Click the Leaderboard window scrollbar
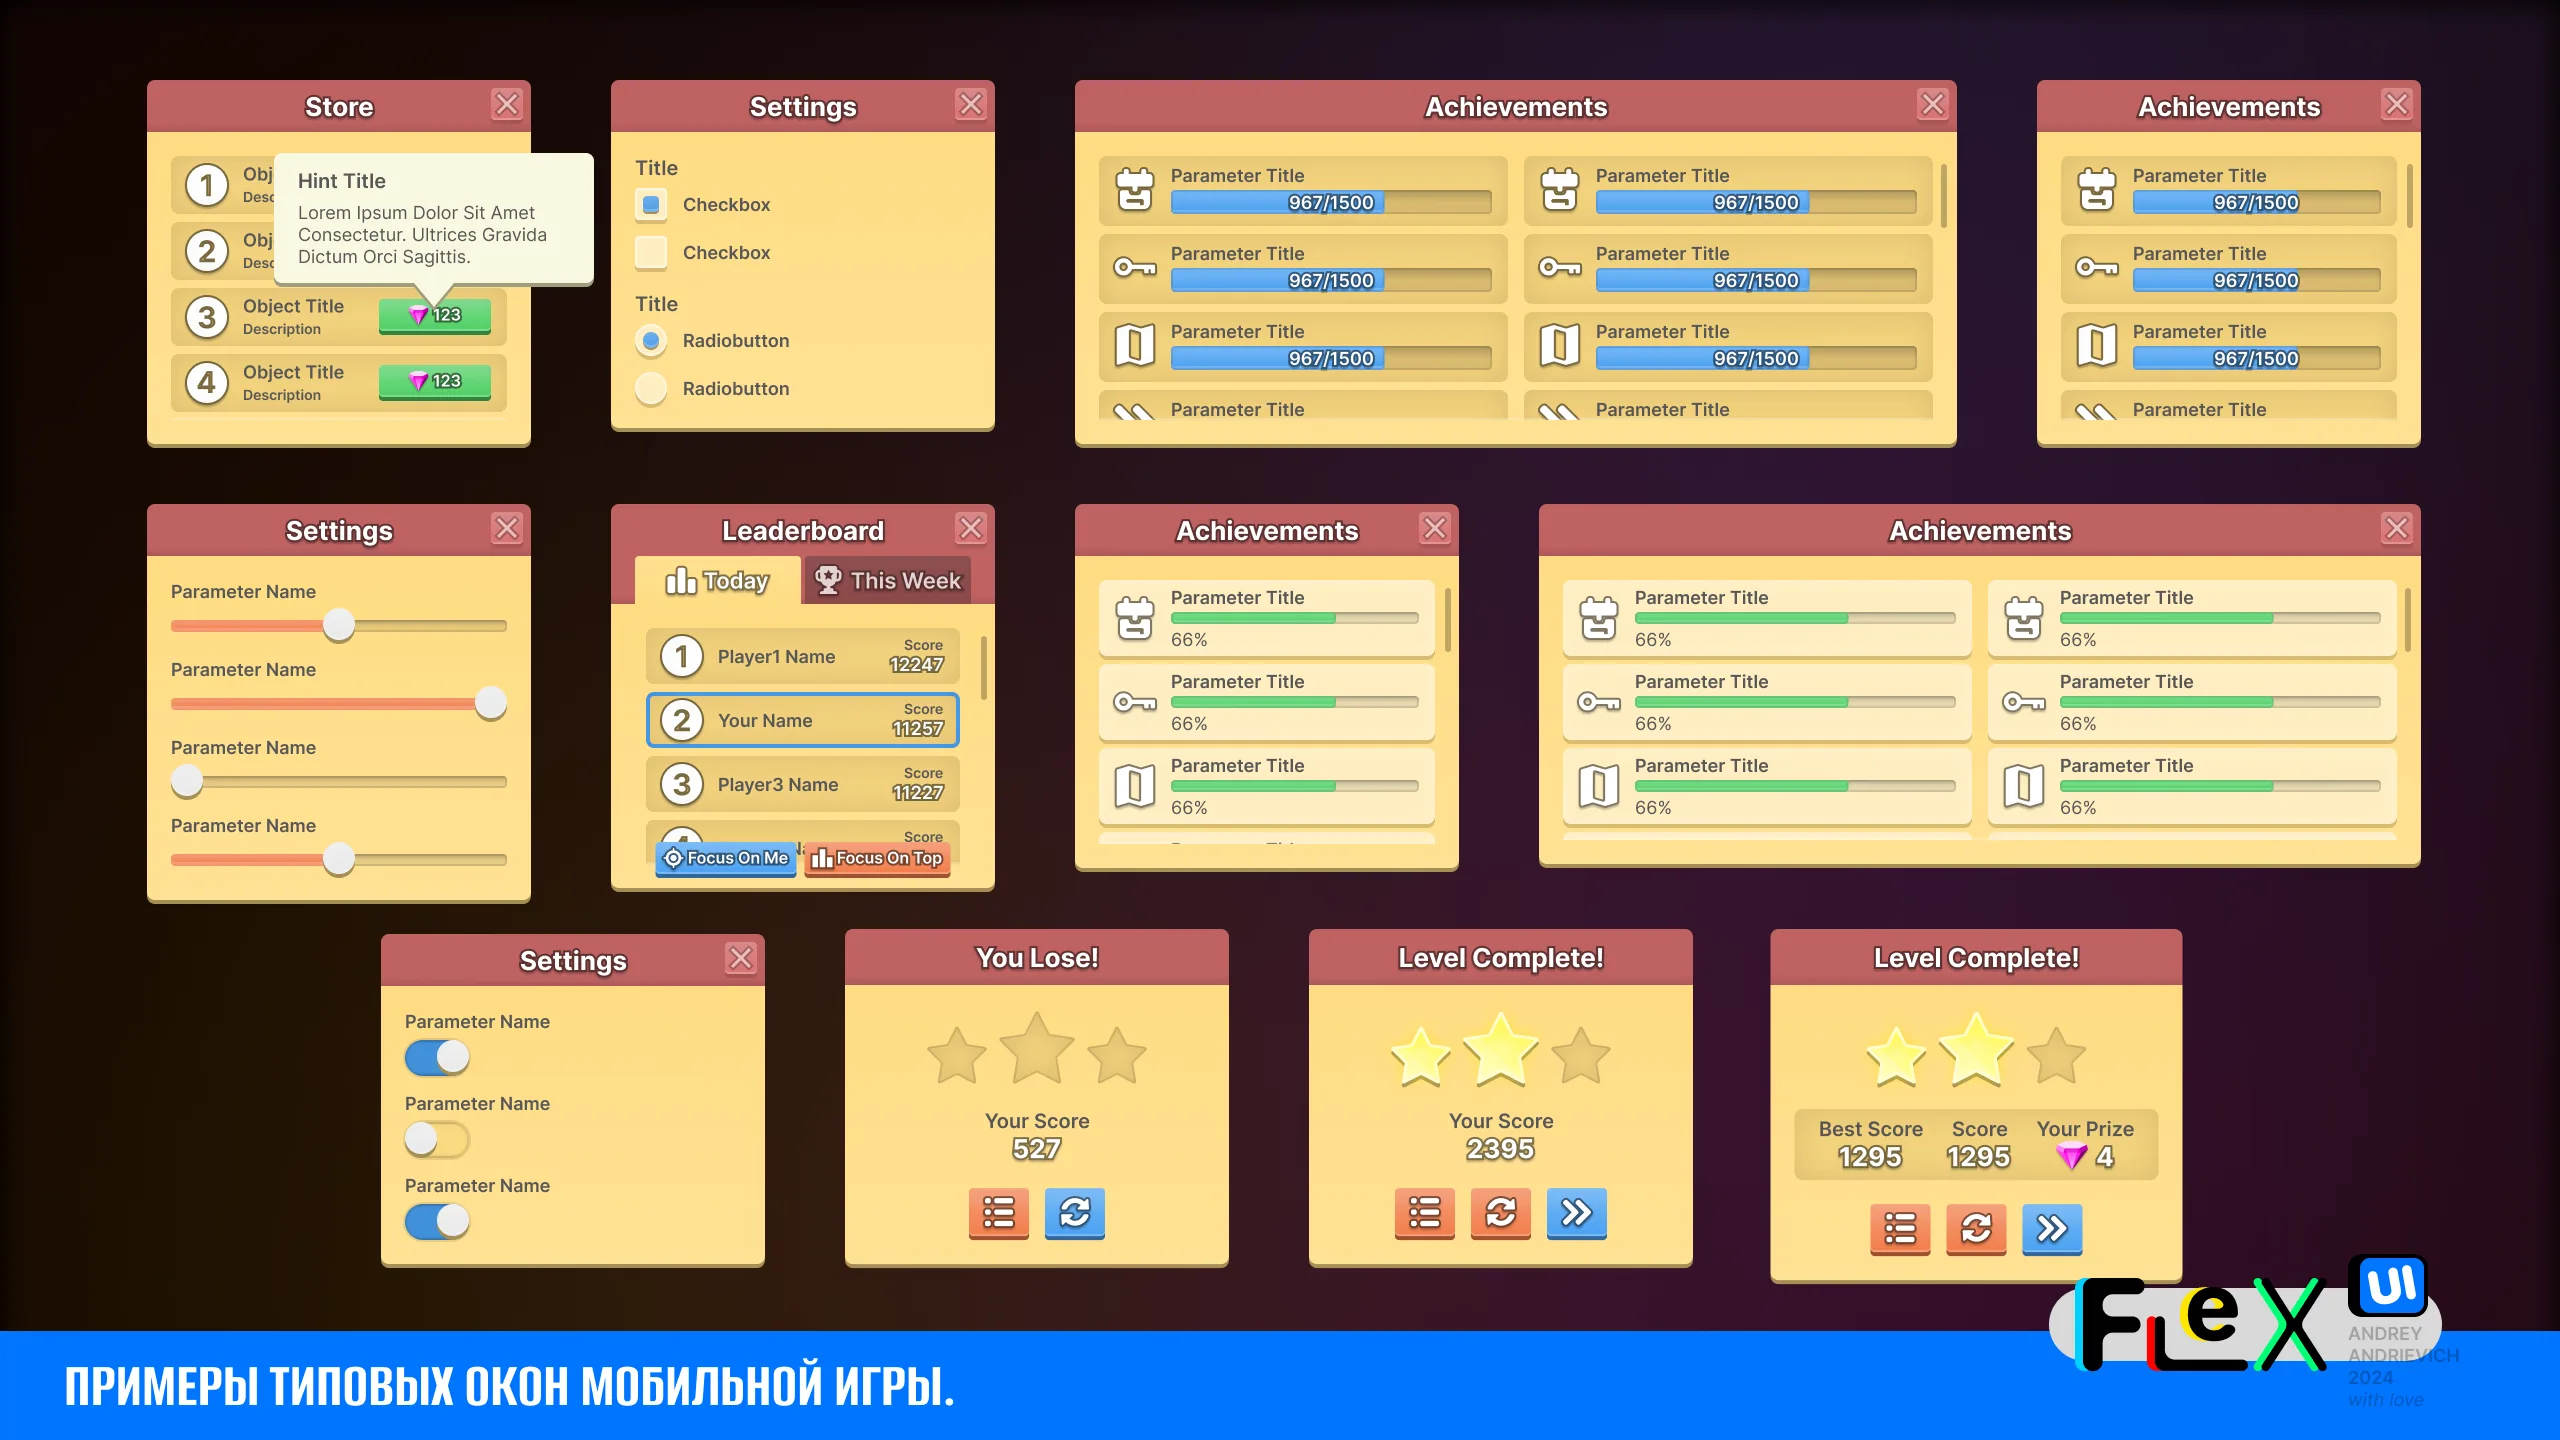The width and height of the screenshot is (2560, 1440). (984, 668)
